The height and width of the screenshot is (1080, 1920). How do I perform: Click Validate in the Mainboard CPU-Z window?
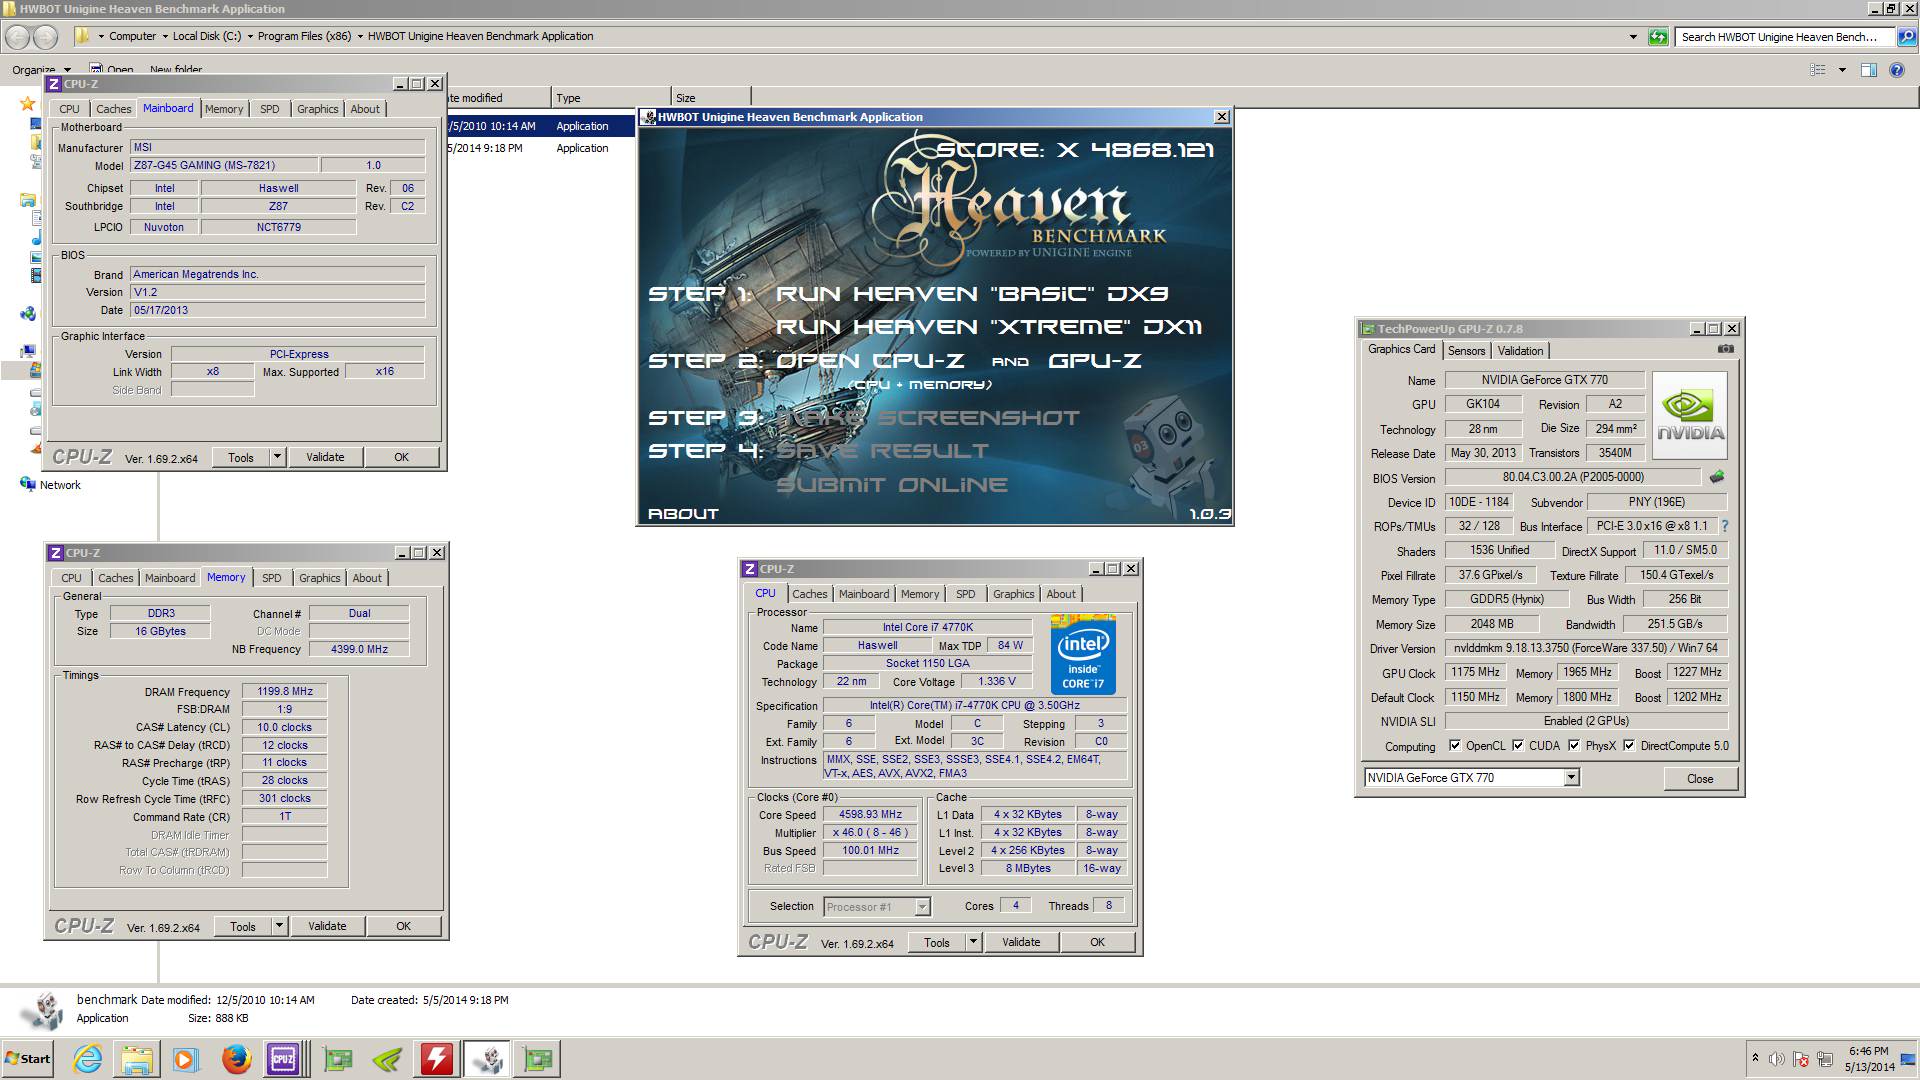(325, 457)
